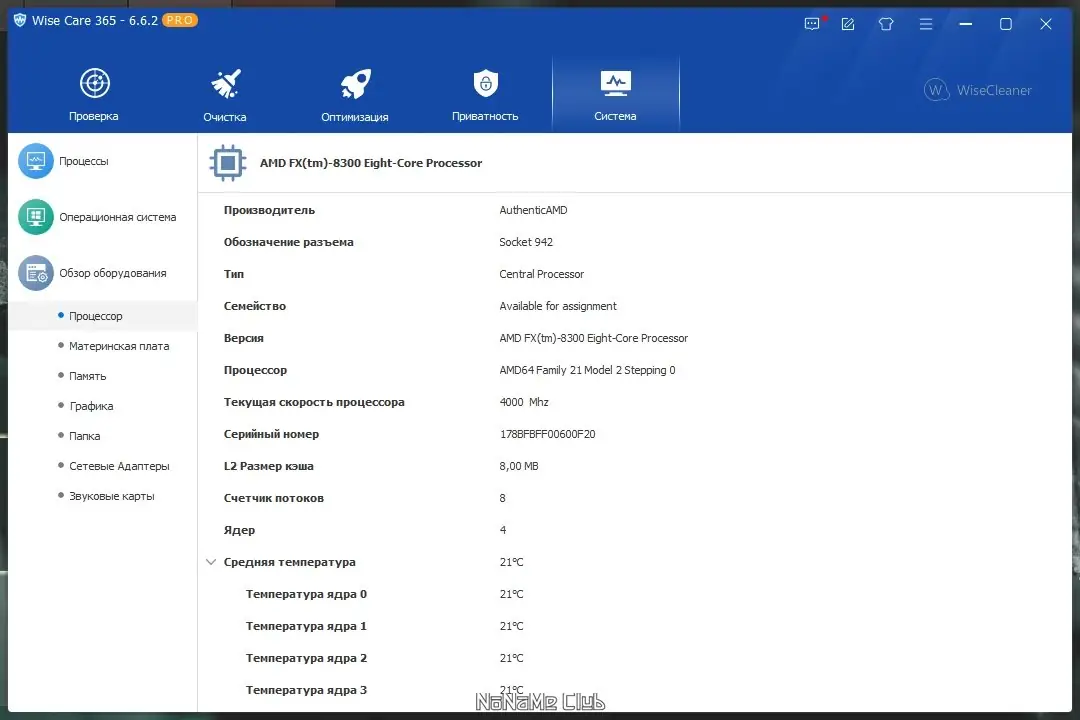Viewport: 1080px width, 720px height.
Task: Click the Central Processor value
Action: click(x=541, y=274)
